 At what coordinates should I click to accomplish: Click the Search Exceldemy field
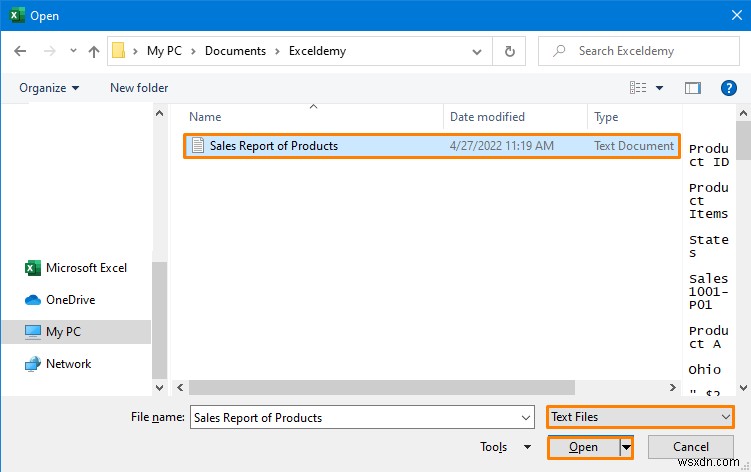[639, 51]
